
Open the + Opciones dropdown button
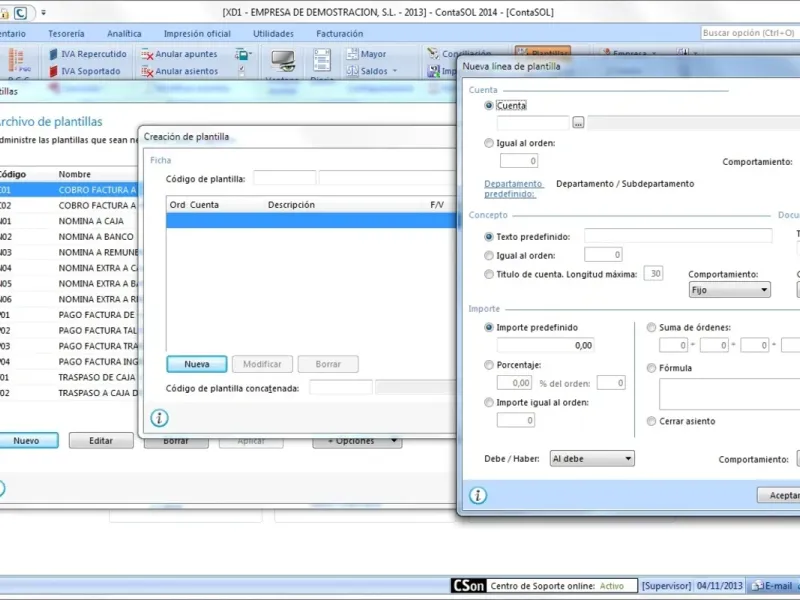[x=357, y=442]
